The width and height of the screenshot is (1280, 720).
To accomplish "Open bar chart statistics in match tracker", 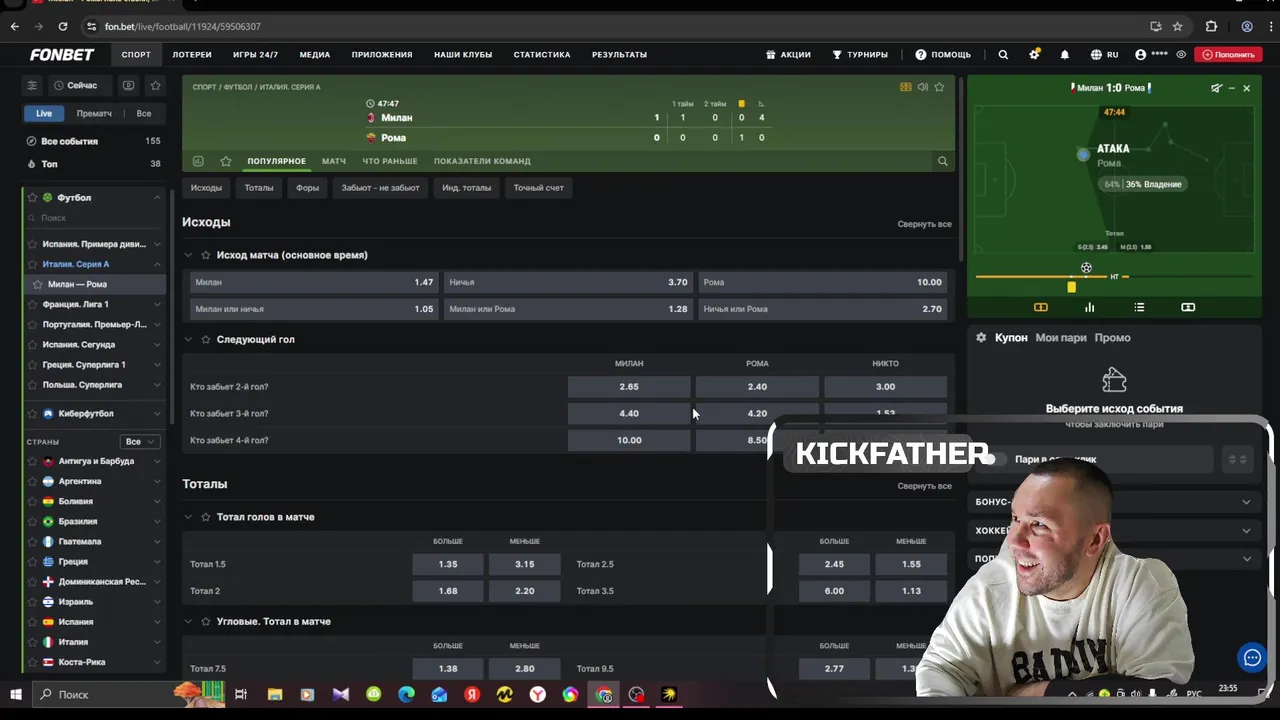I will pyautogui.click(x=1089, y=307).
